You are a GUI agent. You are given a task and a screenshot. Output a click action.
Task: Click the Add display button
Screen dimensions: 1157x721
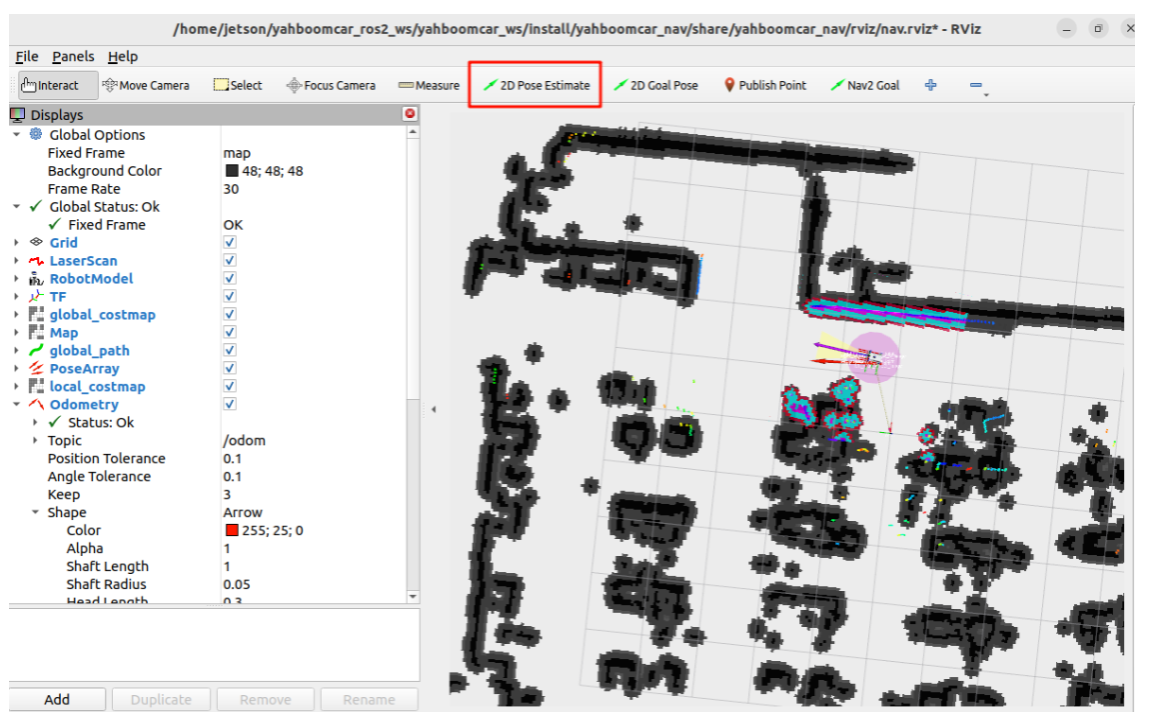point(57,700)
